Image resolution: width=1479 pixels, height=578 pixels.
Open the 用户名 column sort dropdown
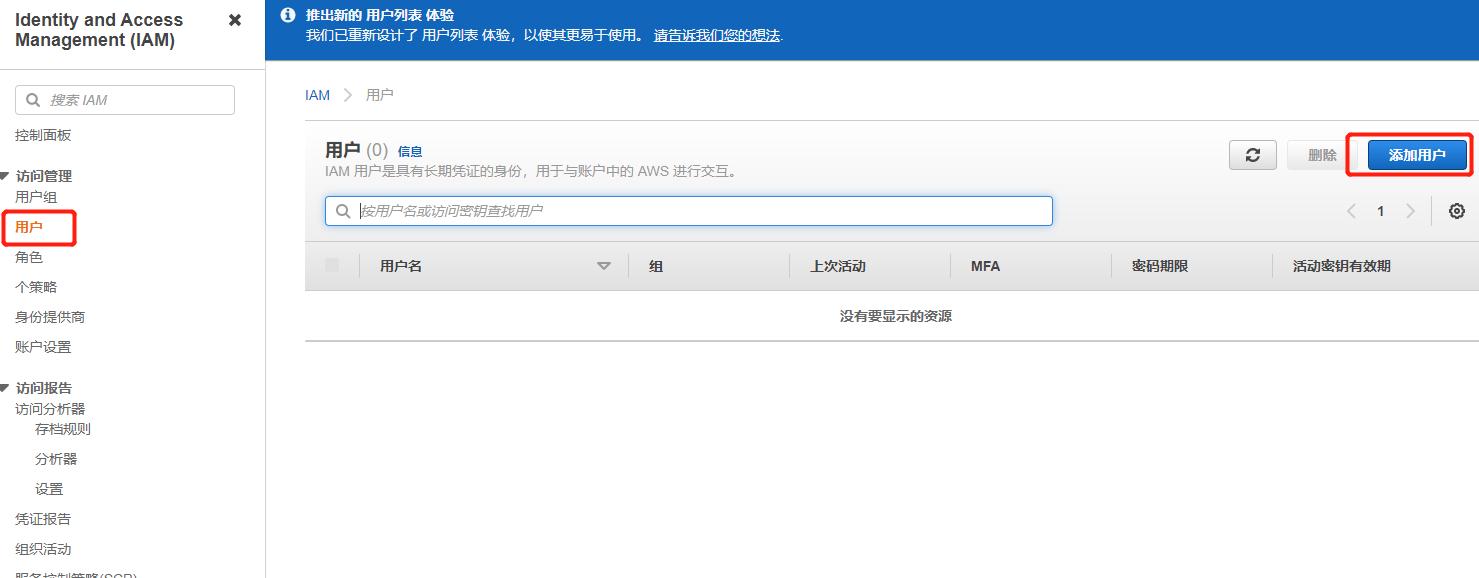pos(604,266)
